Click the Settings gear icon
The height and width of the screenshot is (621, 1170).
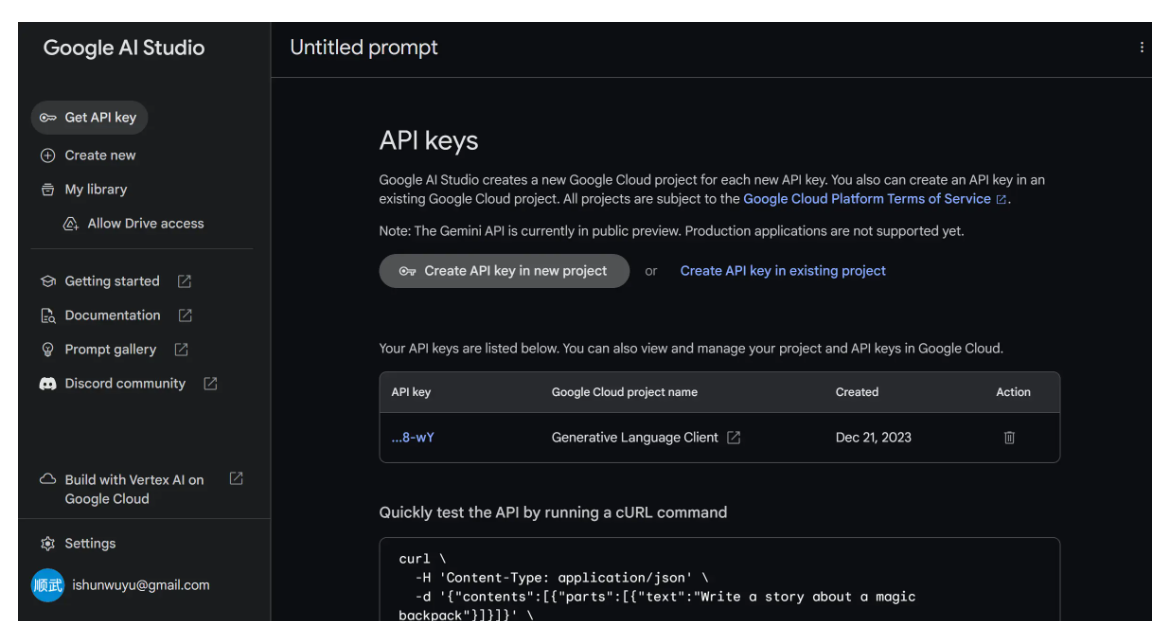click(x=48, y=543)
